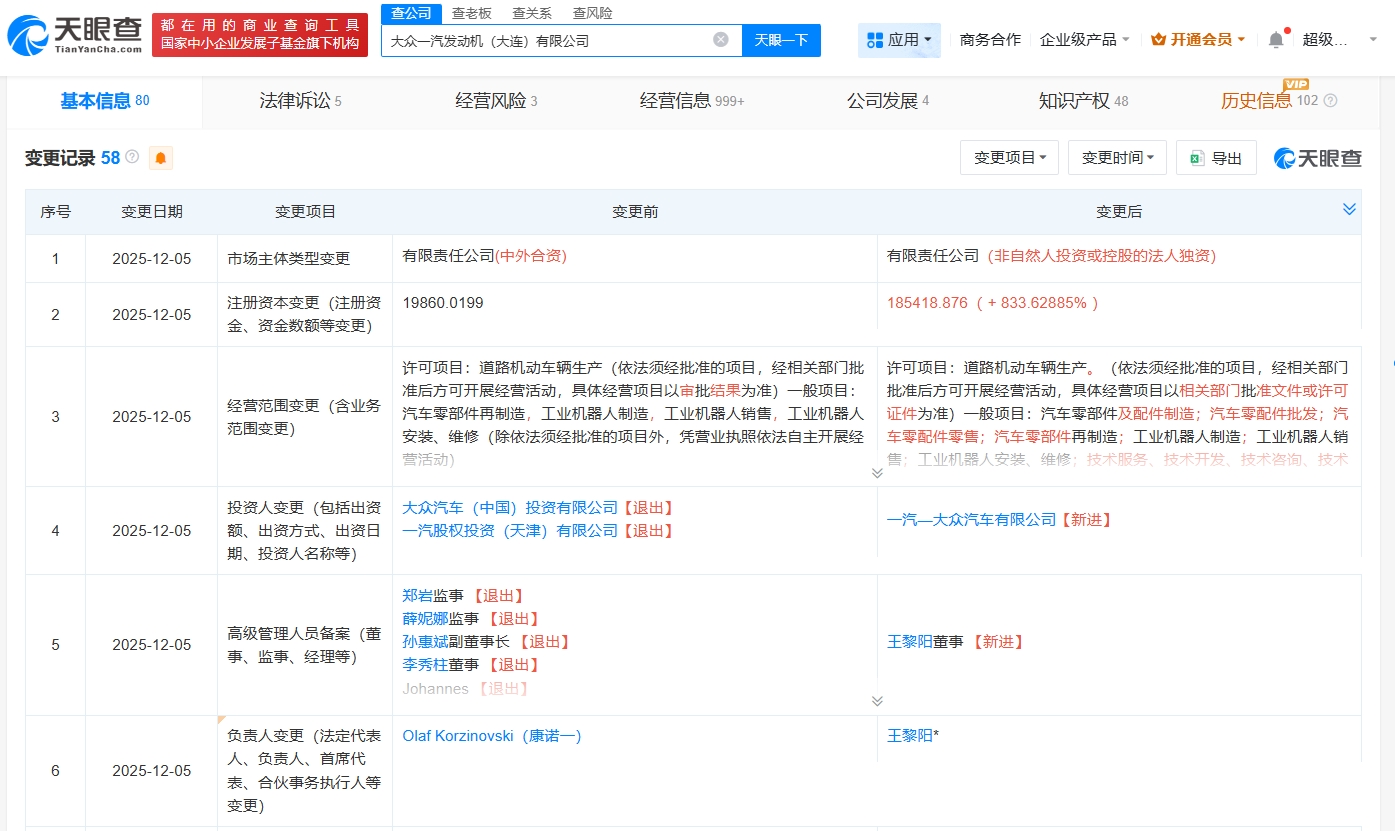Expand the 开通会员 membership menu
1395x831 pixels.
tap(1198, 40)
